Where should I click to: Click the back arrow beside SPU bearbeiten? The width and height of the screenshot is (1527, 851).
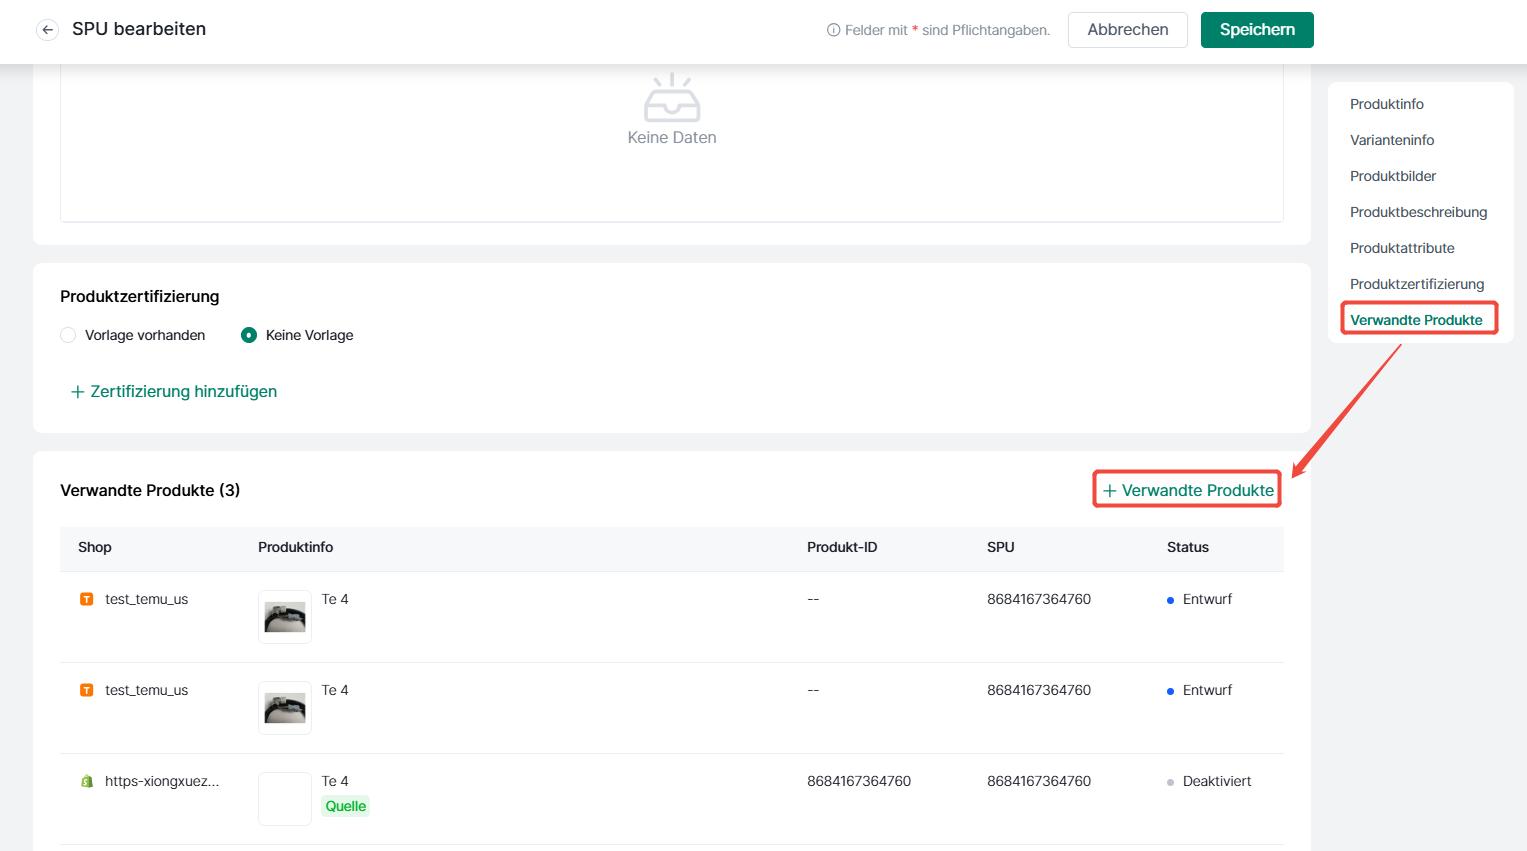click(x=47, y=30)
